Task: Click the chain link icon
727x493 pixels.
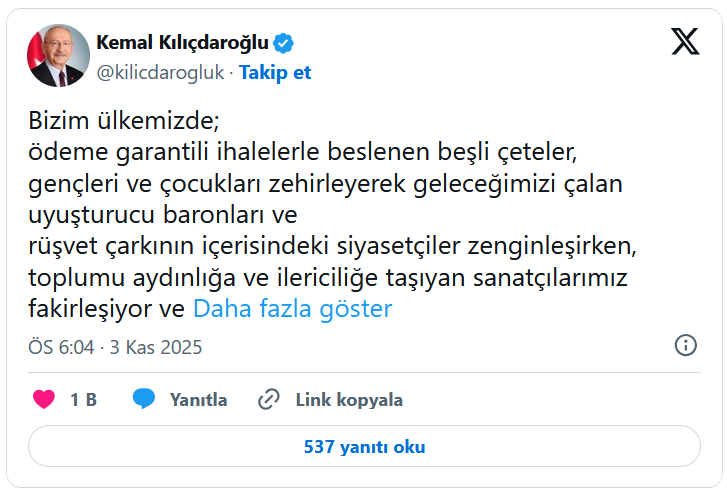Action: [268, 400]
